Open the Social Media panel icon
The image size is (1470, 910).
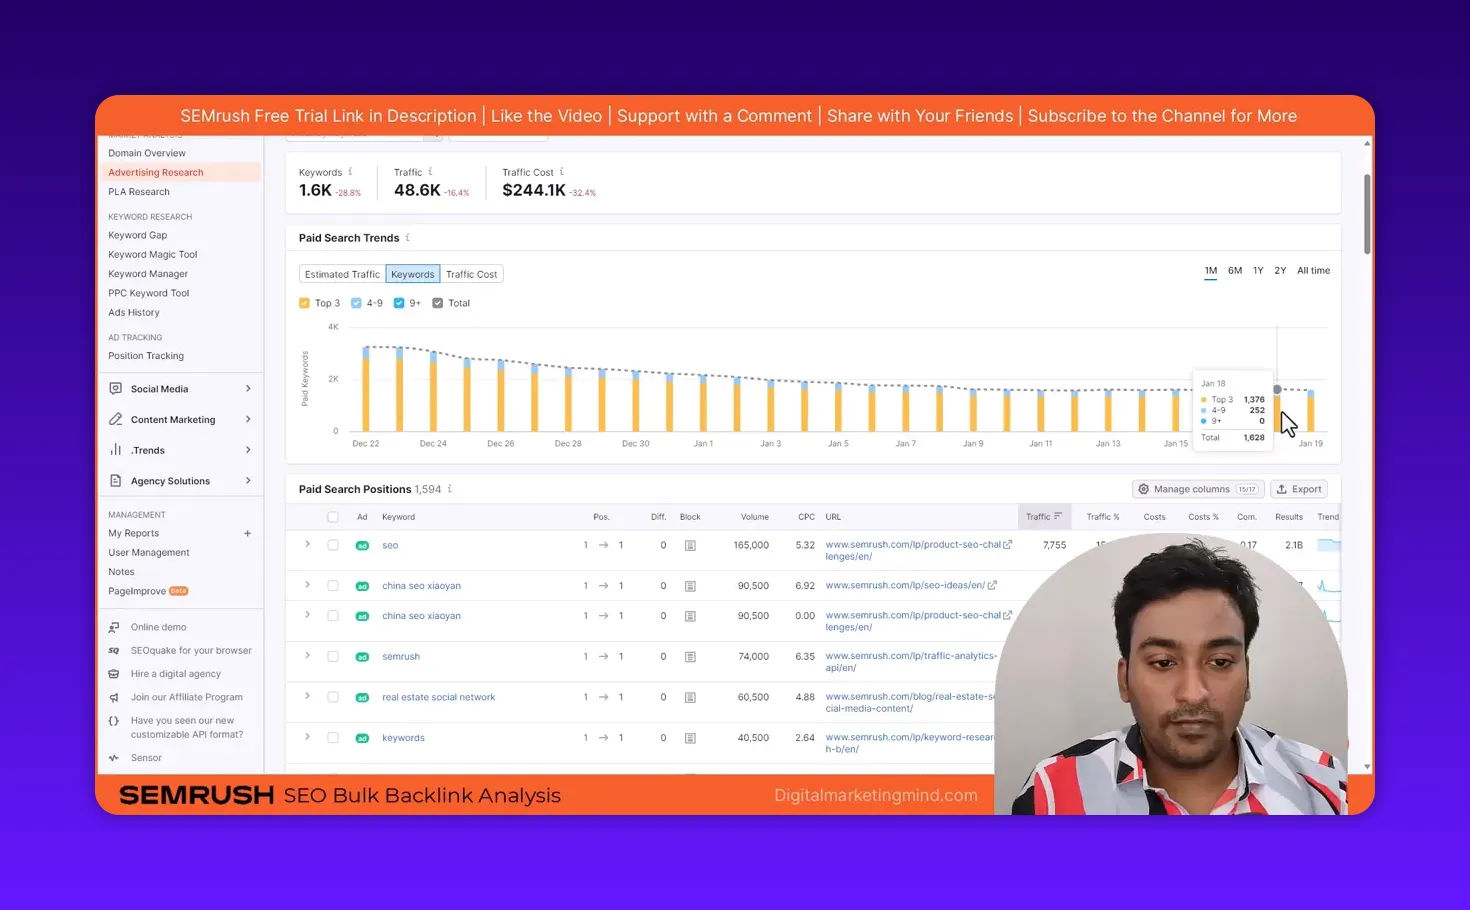pos(118,388)
